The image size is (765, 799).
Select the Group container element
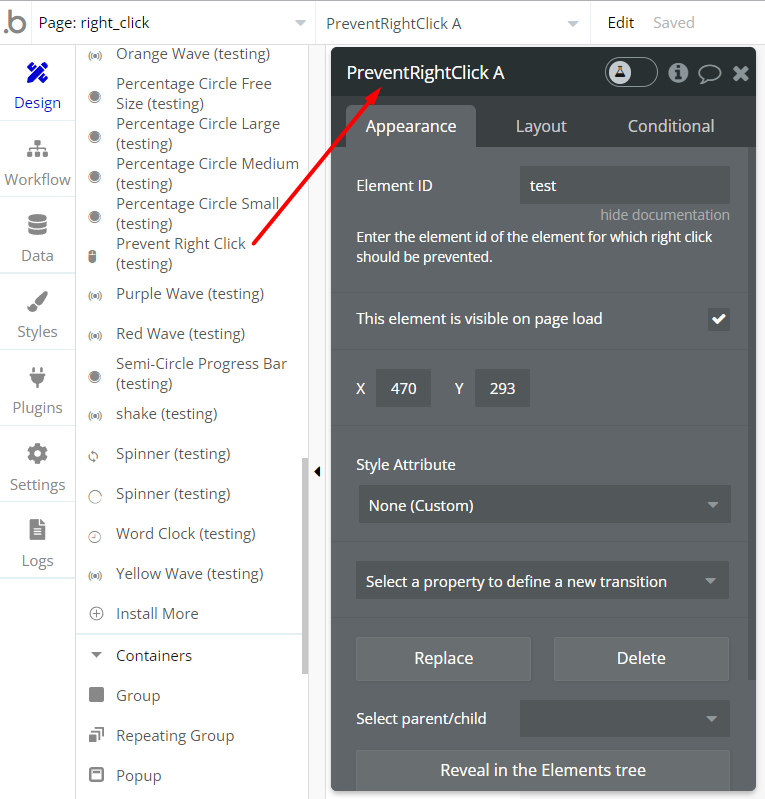138,696
